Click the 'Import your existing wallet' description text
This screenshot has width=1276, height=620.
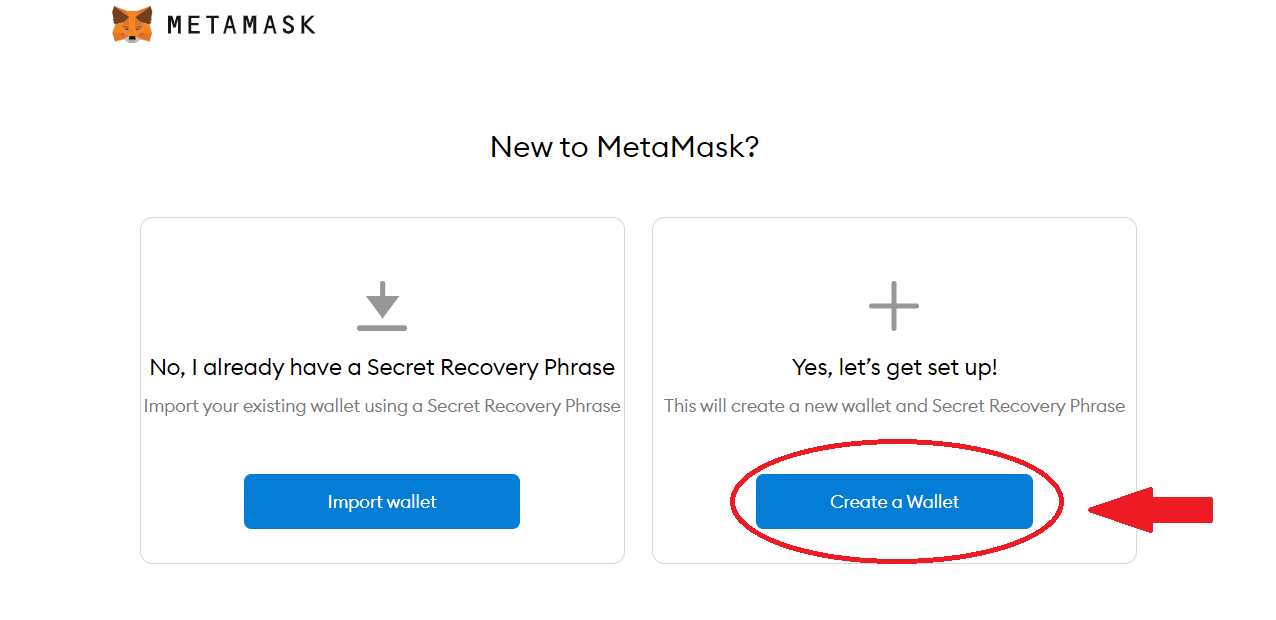(x=382, y=406)
